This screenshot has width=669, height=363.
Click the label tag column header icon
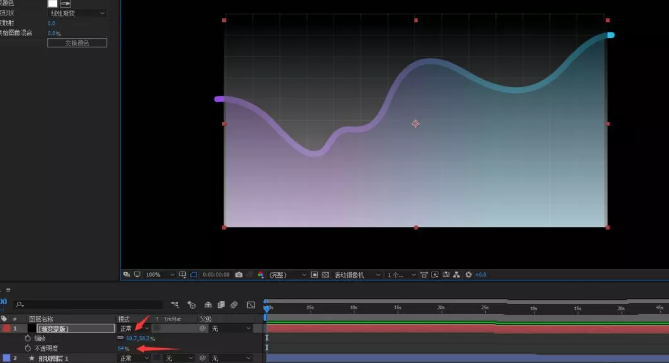click(4, 319)
